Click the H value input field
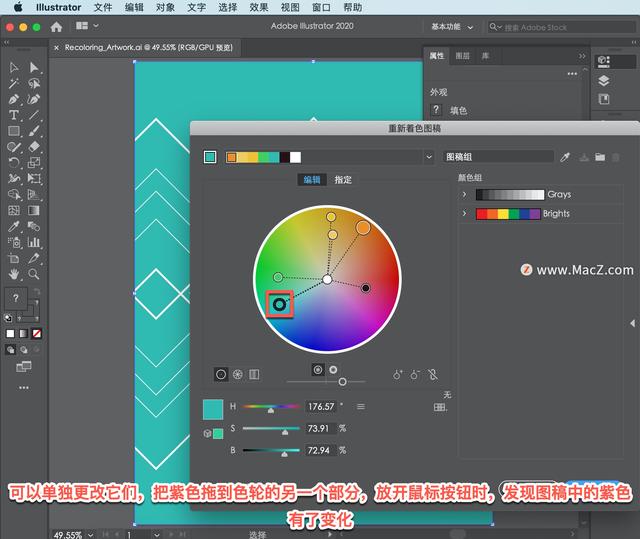Viewport: 640px width, 539px height. [x=320, y=407]
